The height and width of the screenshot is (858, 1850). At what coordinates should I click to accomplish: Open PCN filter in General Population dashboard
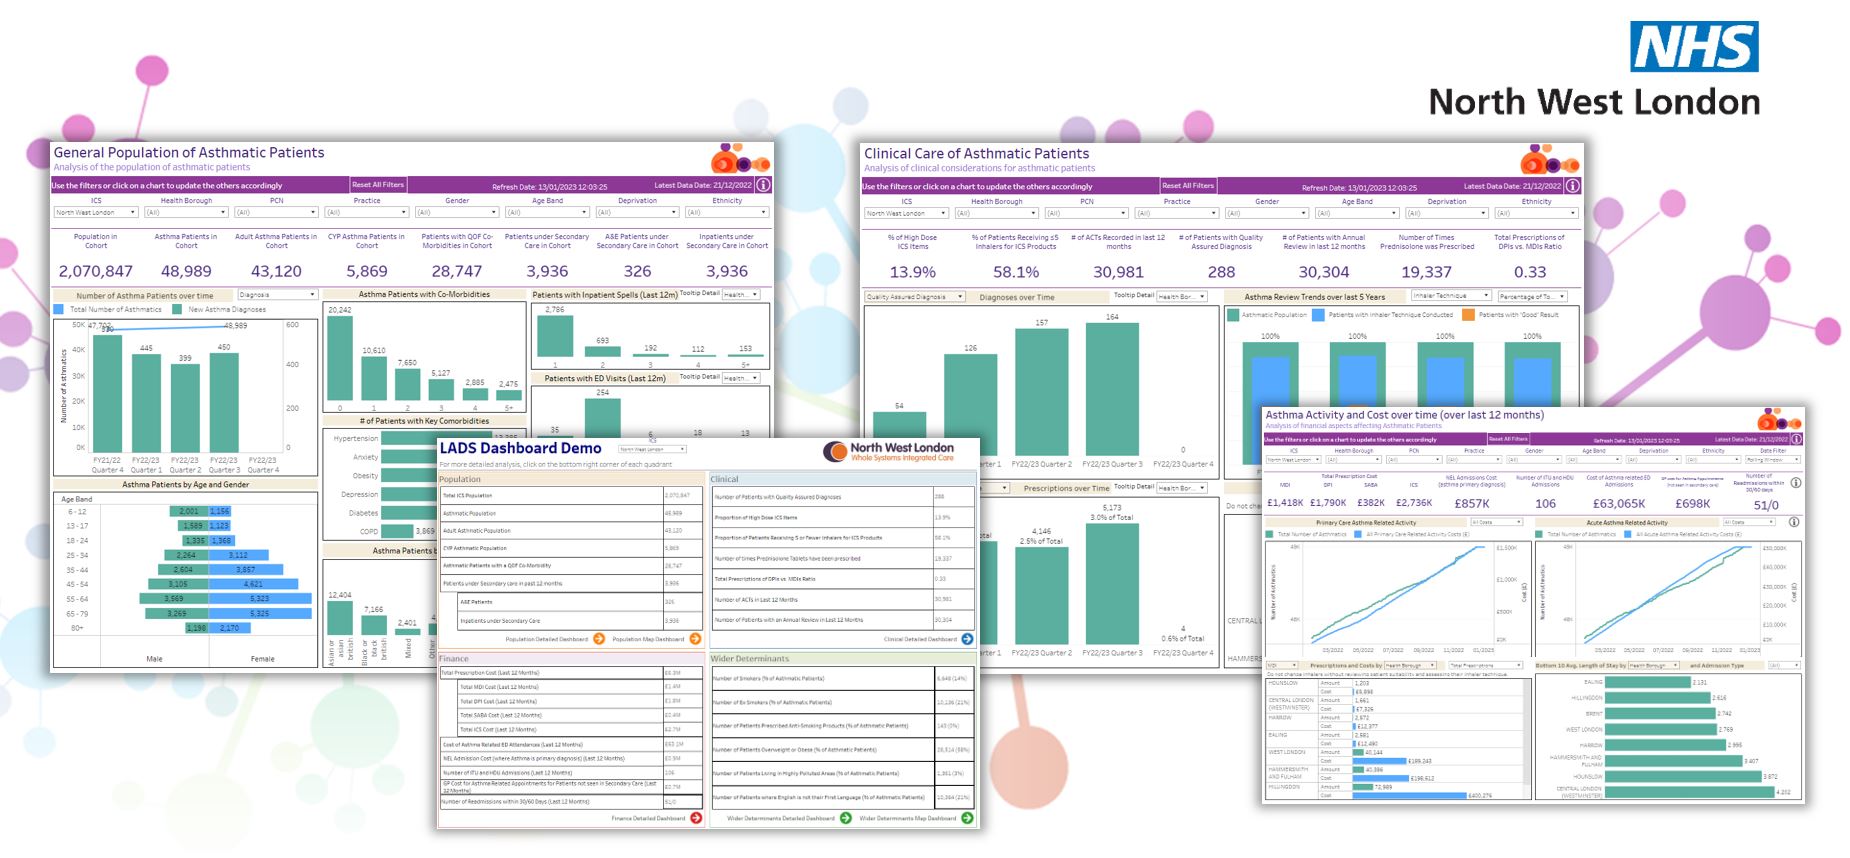[276, 212]
